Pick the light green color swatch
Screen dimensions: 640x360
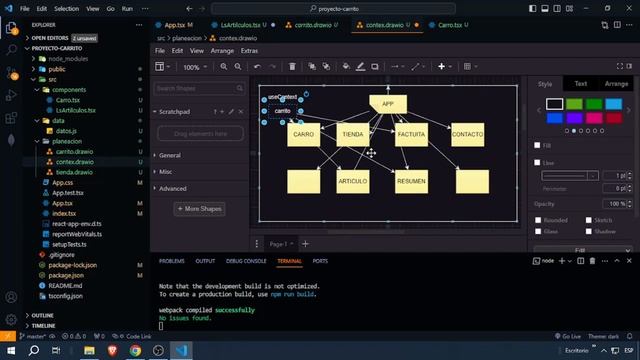(574, 104)
